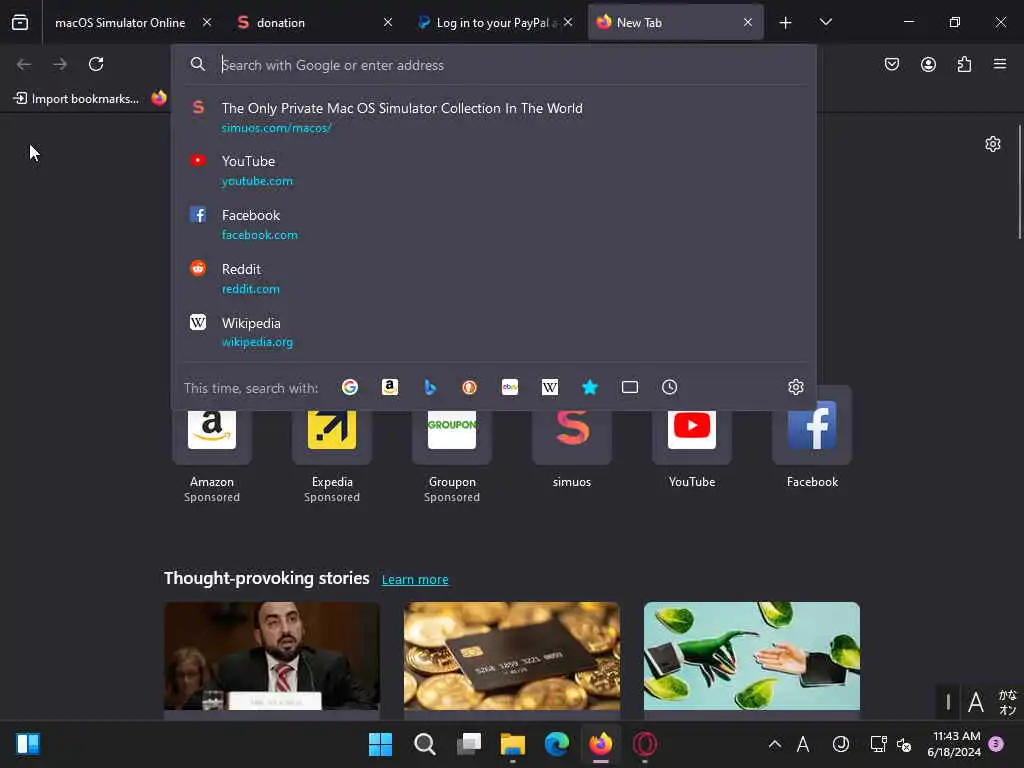Open the New Tab personalize gear
This screenshot has width=1024, height=768.
coord(993,144)
